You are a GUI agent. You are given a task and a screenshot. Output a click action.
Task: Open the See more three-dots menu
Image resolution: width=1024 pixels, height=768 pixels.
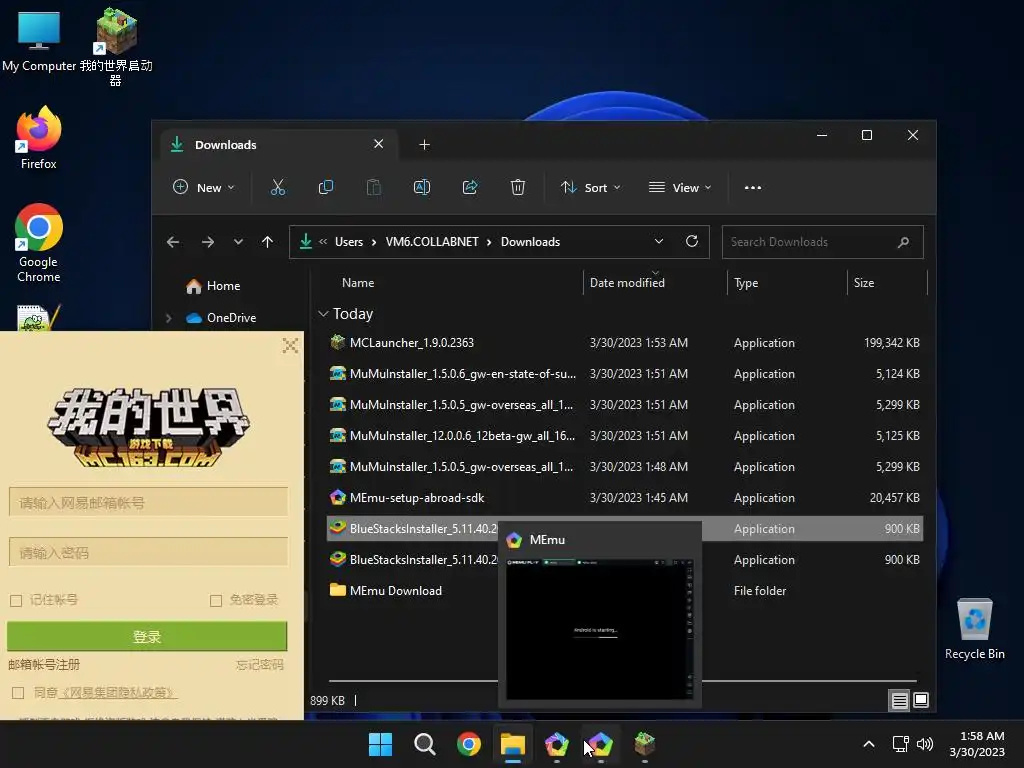click(752, 187)
